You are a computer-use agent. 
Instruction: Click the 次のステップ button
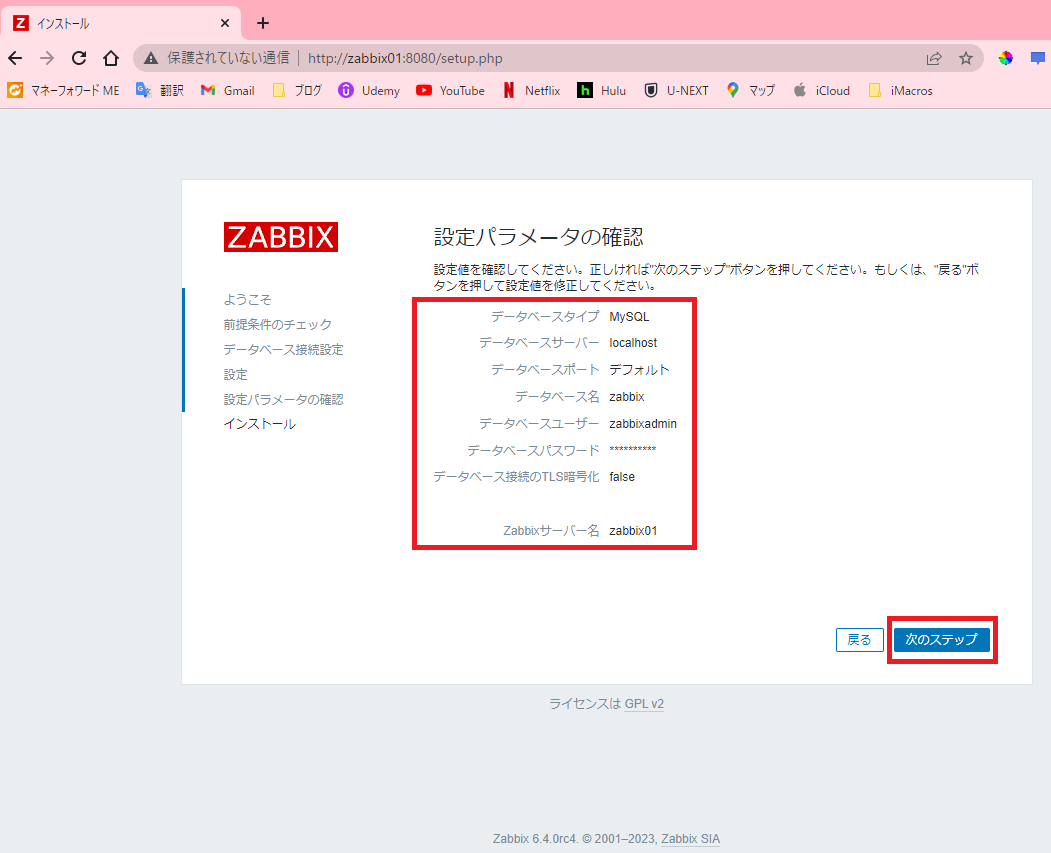tap(941, 639)
